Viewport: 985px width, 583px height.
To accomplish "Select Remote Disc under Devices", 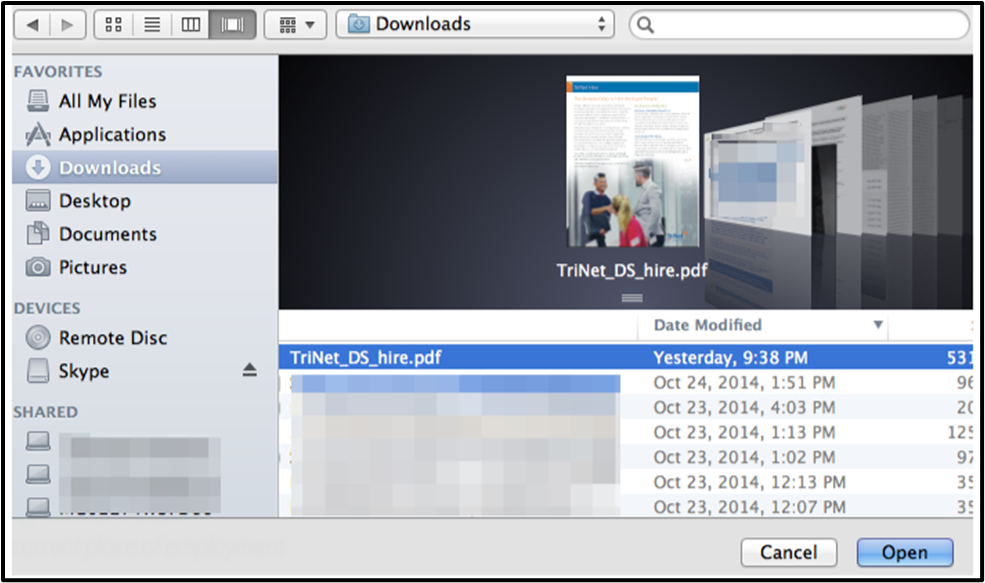I will click(112, 338).
